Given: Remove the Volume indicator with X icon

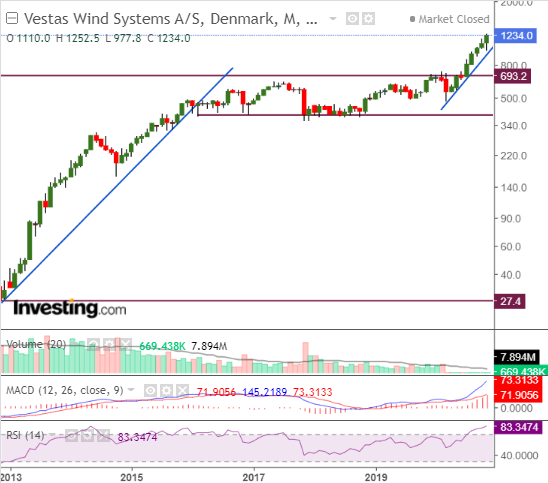Looking at the screenshot, I should pos(125,344).
